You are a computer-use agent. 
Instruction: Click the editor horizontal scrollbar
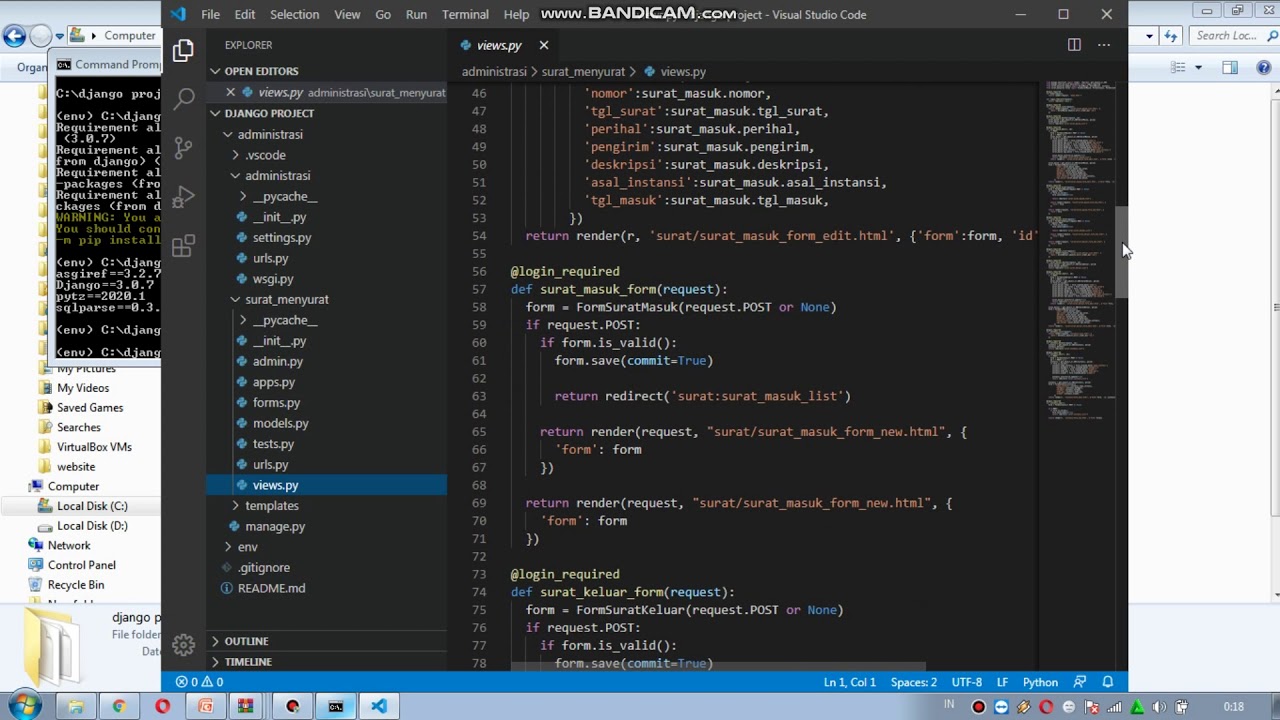(718, 666)
